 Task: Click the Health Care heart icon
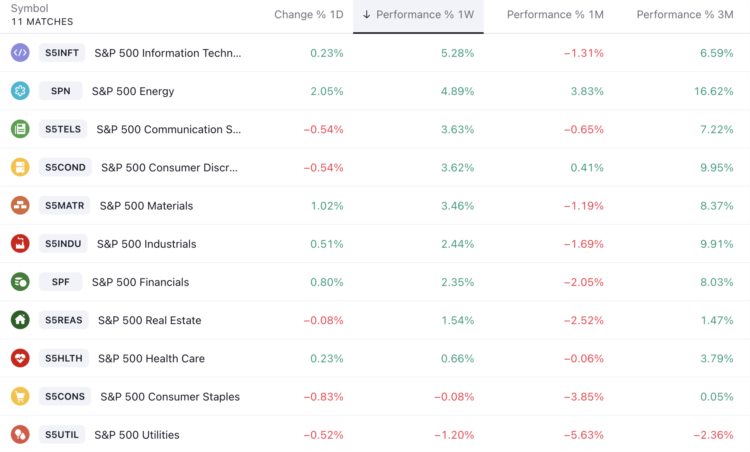(20, 358)
